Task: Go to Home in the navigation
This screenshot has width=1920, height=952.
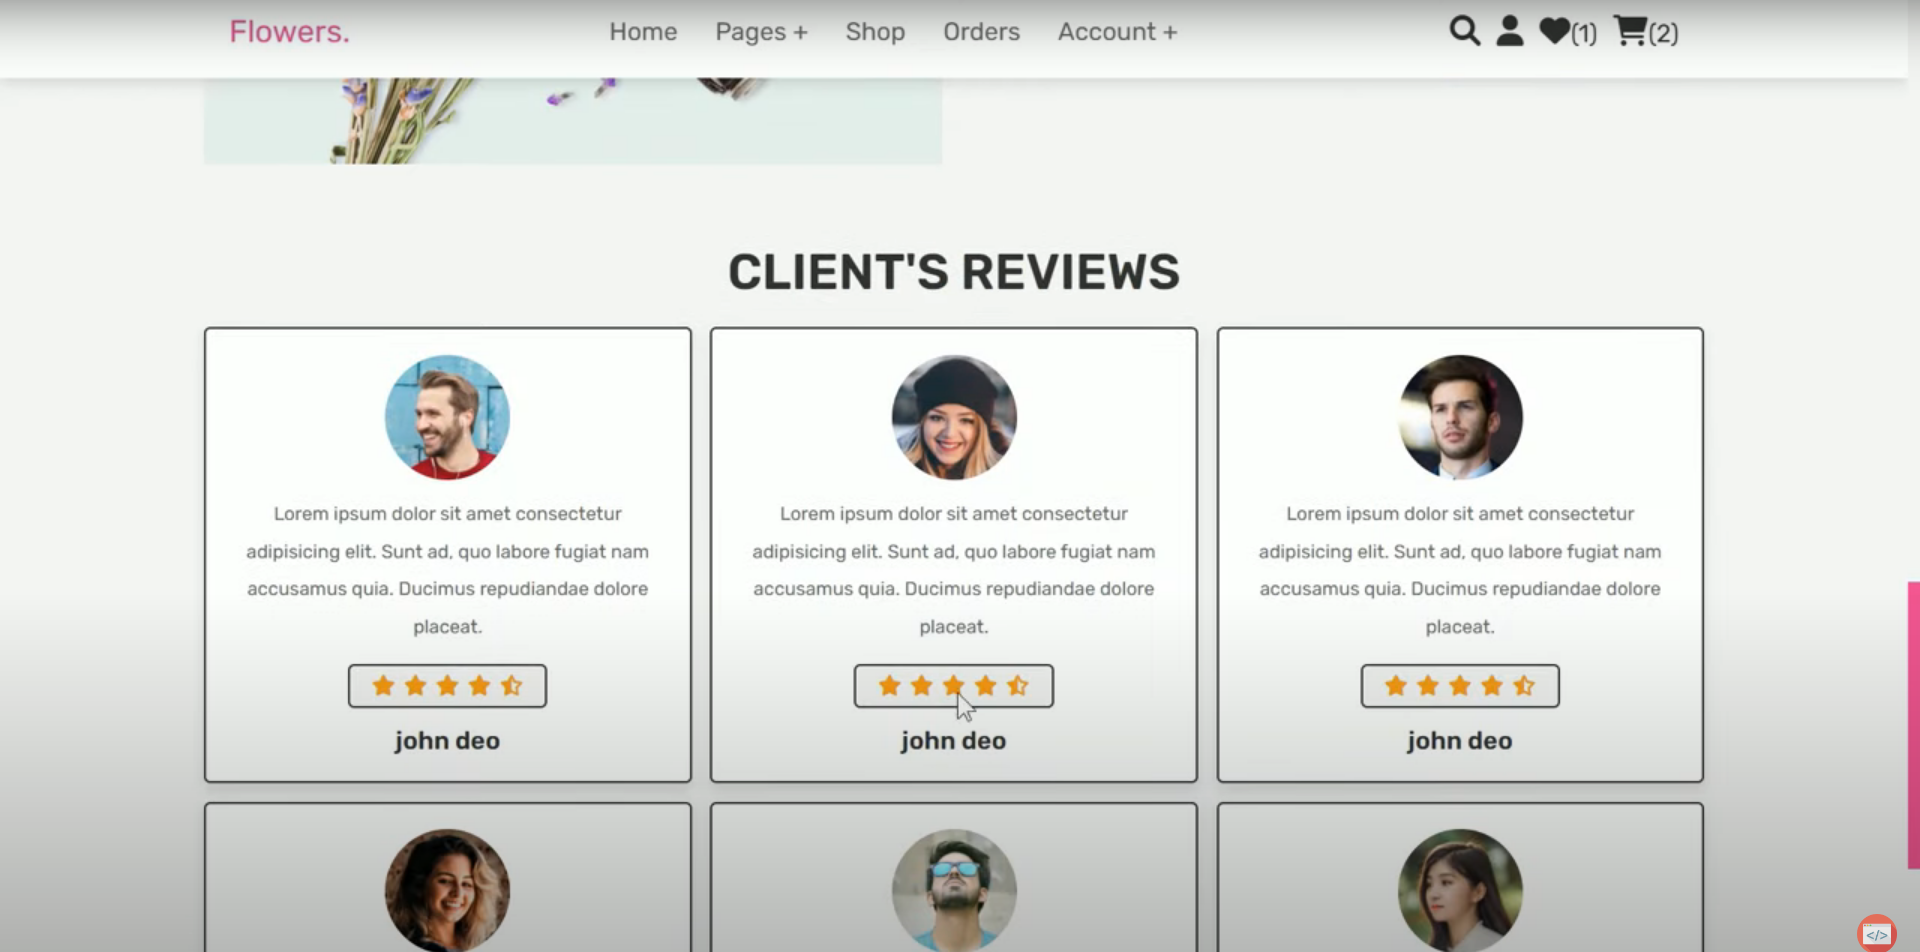Action: click(643, 31)
